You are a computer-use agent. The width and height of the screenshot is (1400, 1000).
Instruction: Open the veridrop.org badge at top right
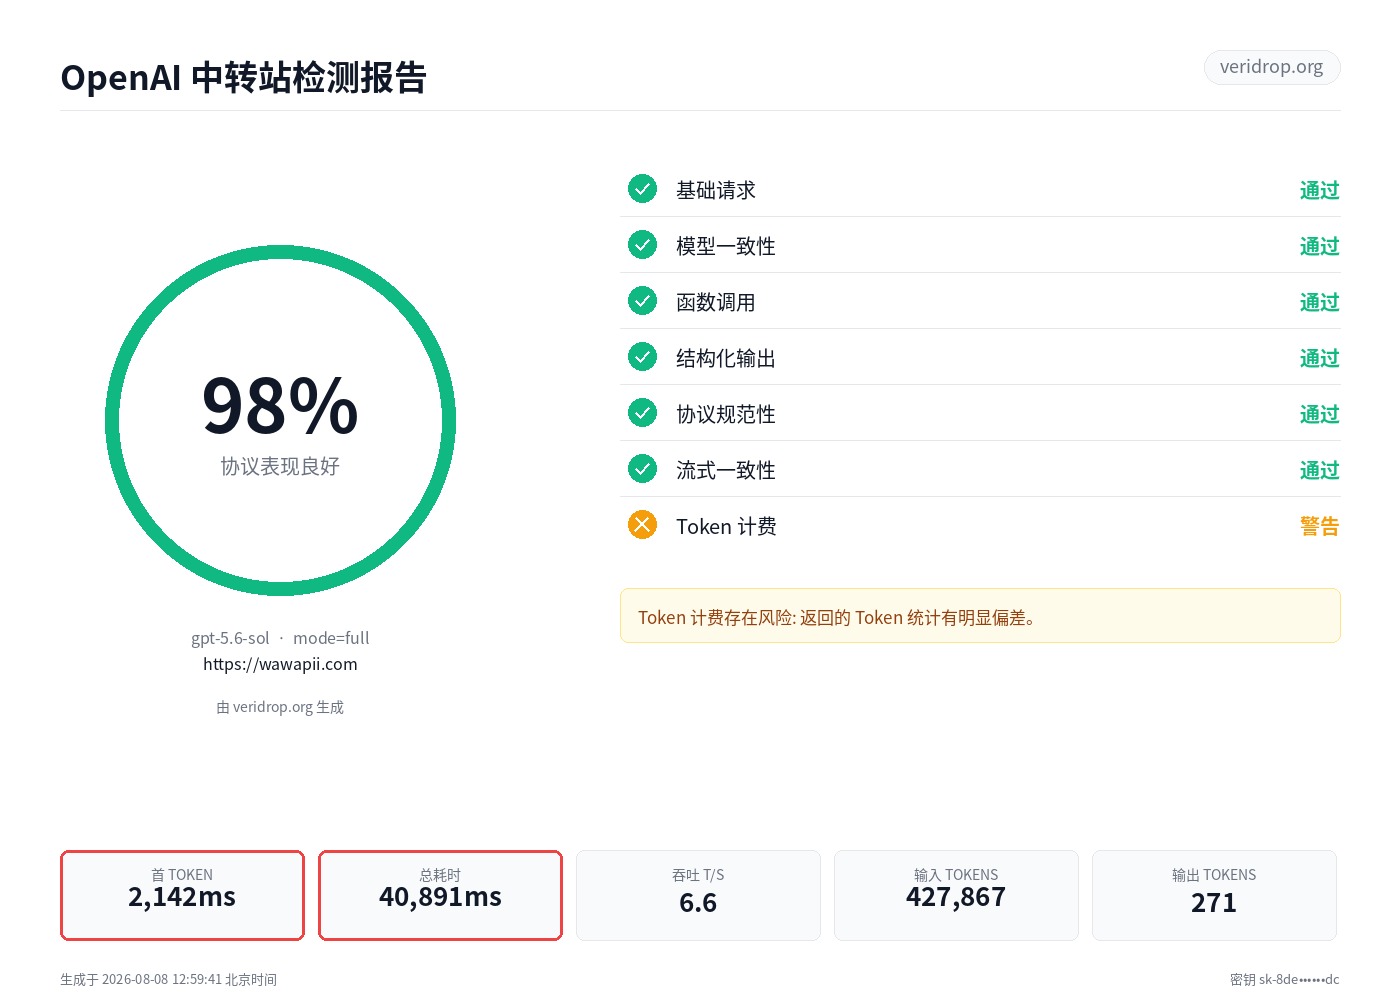coord(1272,67)
